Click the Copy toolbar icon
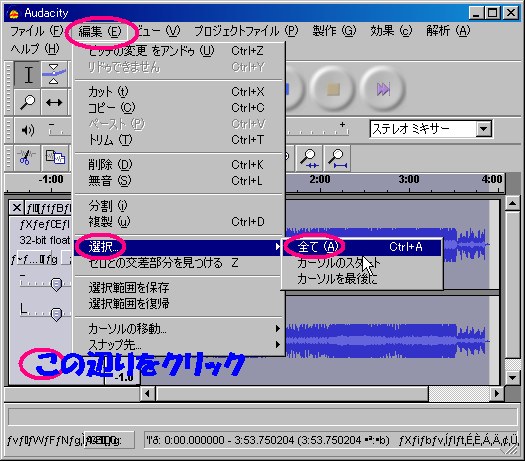This screenshot has width=525, height=461. tap(55, 157)
